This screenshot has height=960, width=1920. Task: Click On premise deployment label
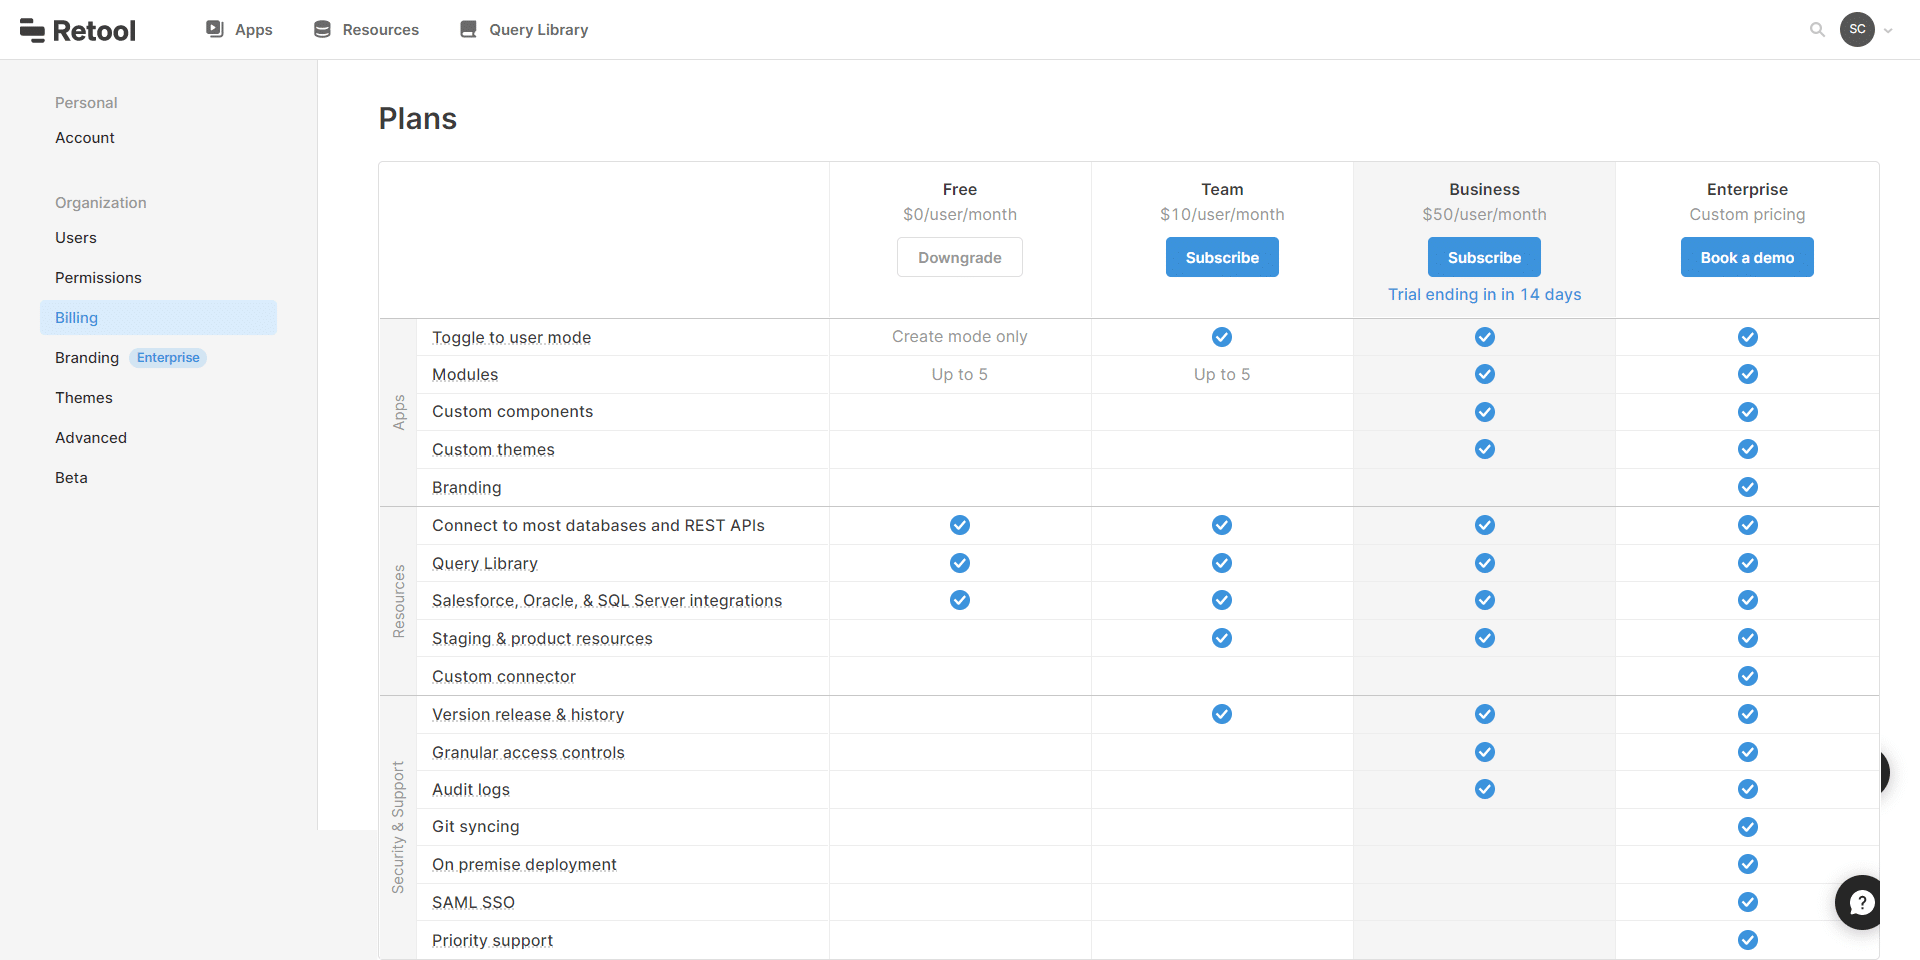click(524, 865)
